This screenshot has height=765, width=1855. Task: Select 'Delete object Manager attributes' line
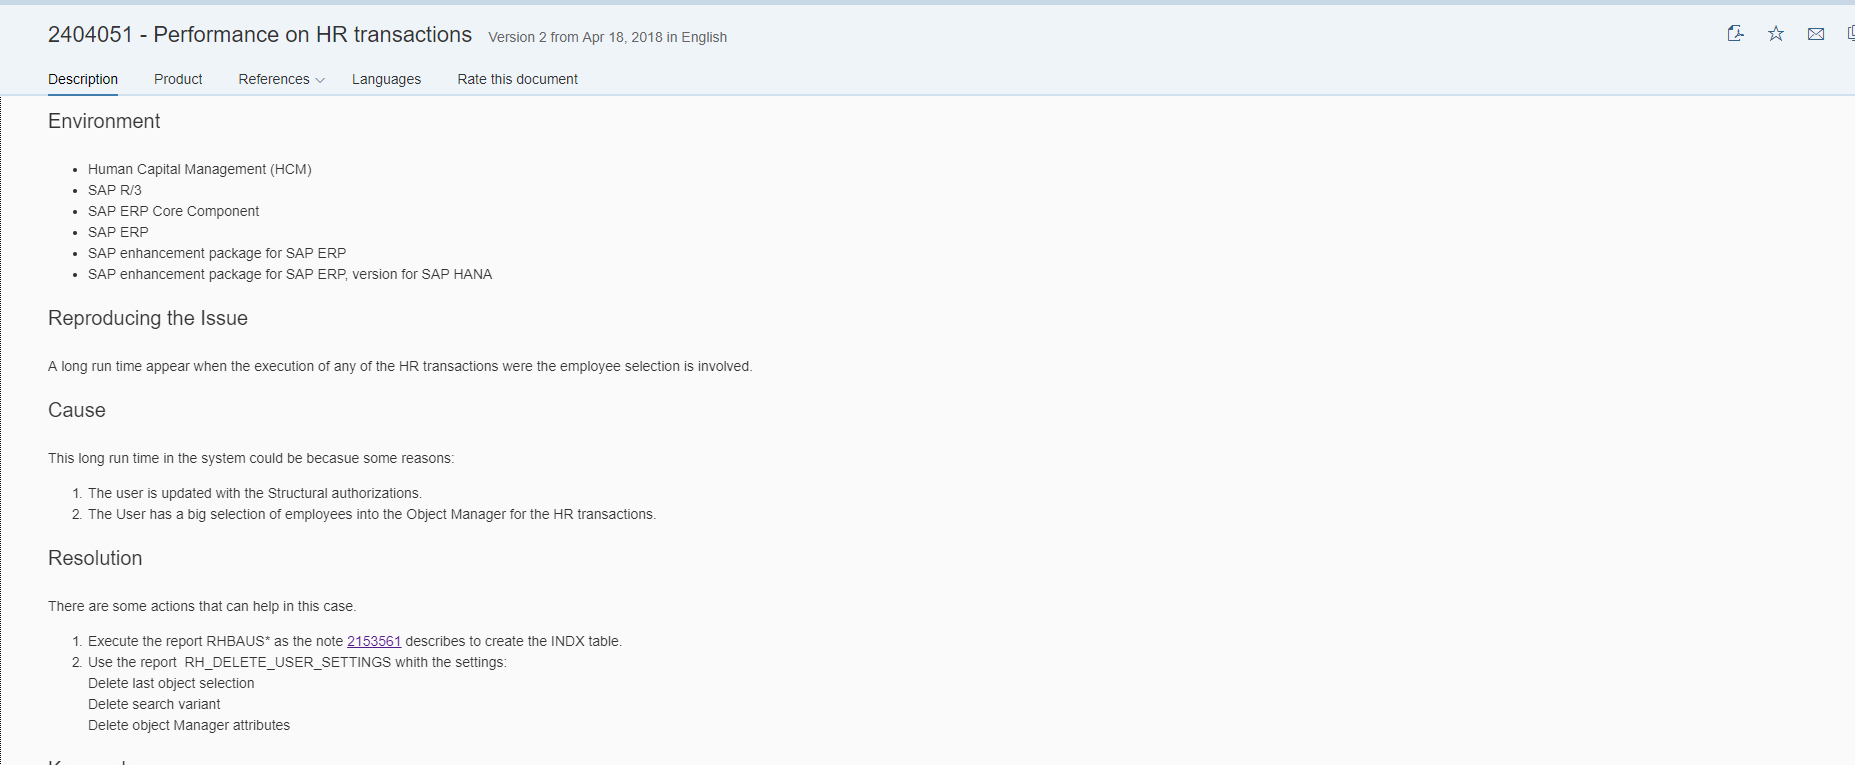pos(189,725)
